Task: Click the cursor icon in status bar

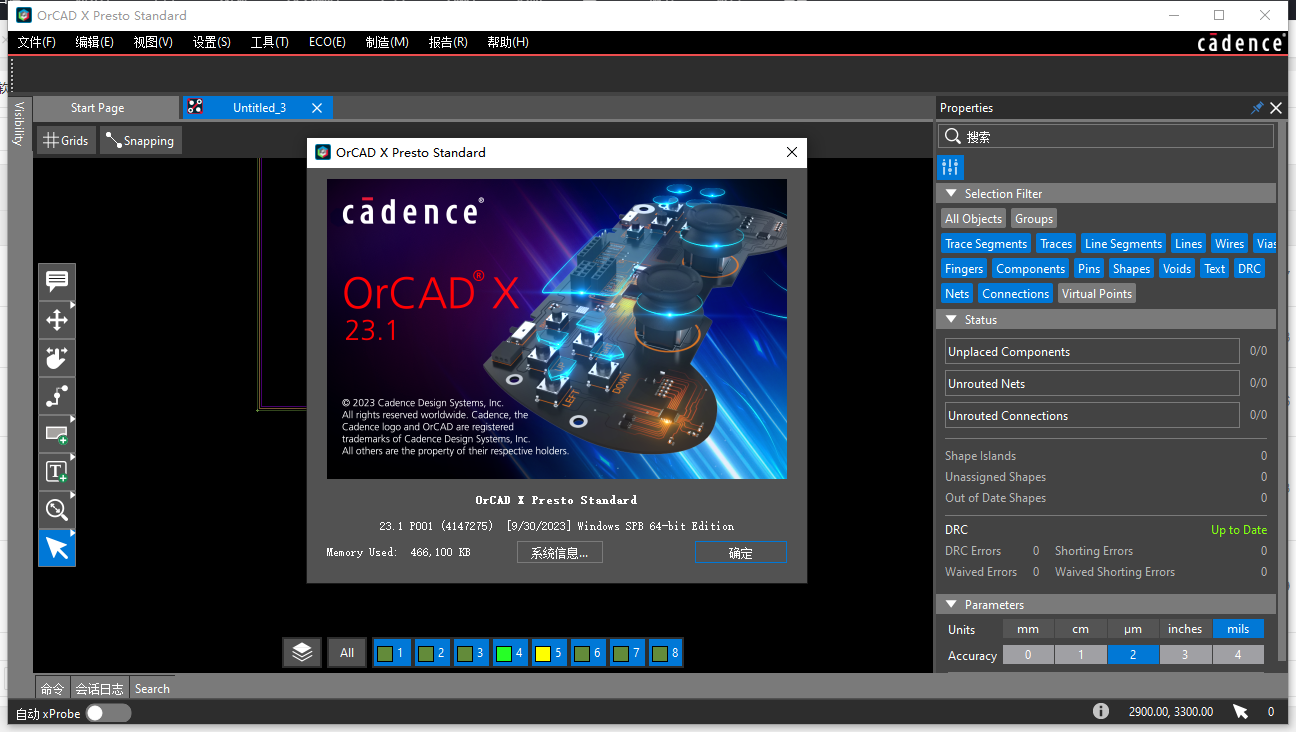Action: 1241,711
